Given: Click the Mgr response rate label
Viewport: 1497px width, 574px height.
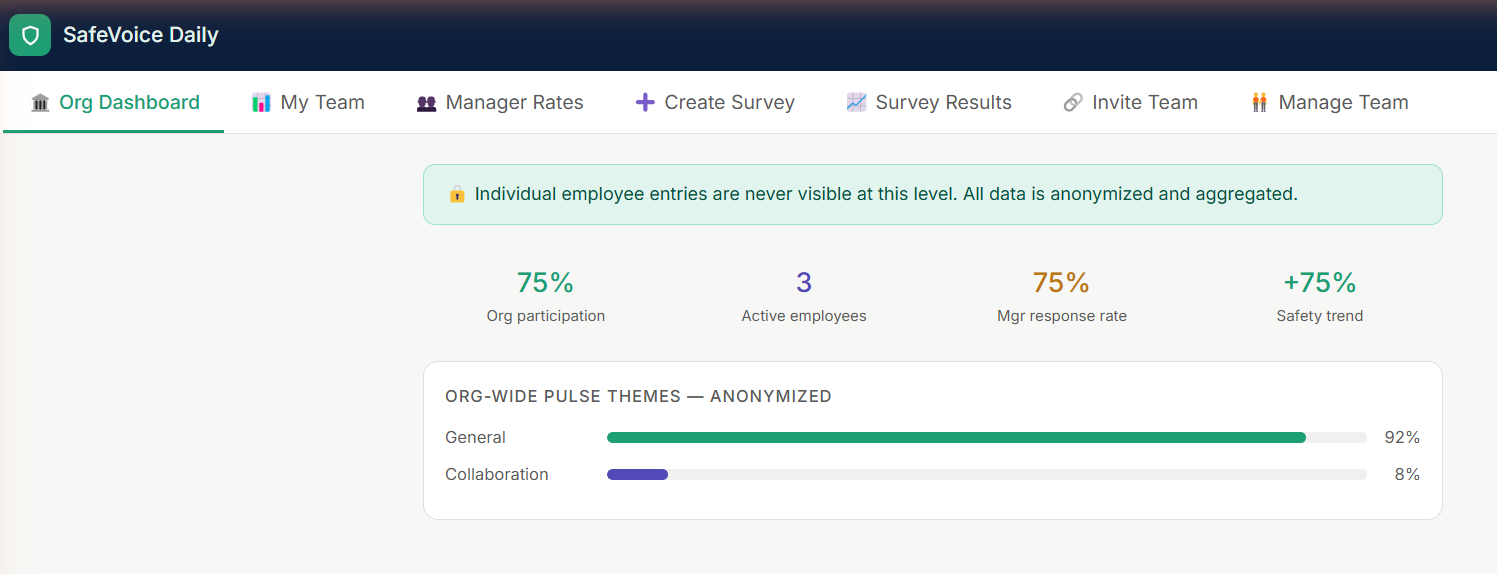Looking at the screenshot, I should (1062, 316).
